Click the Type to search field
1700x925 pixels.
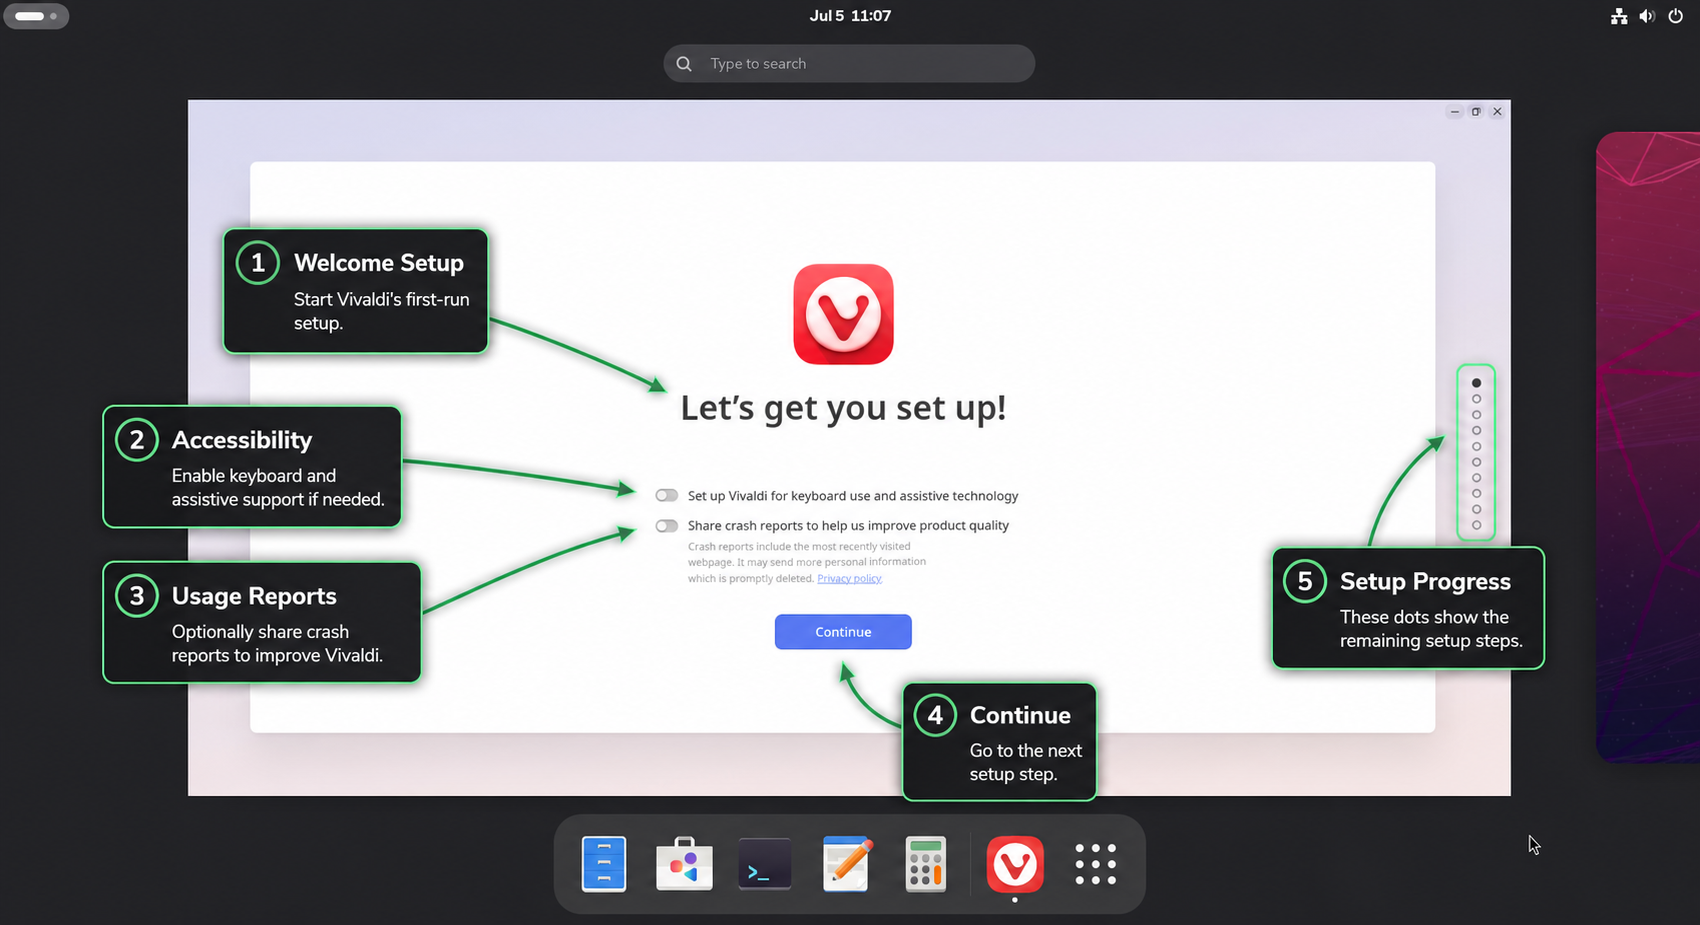[849, 64]
